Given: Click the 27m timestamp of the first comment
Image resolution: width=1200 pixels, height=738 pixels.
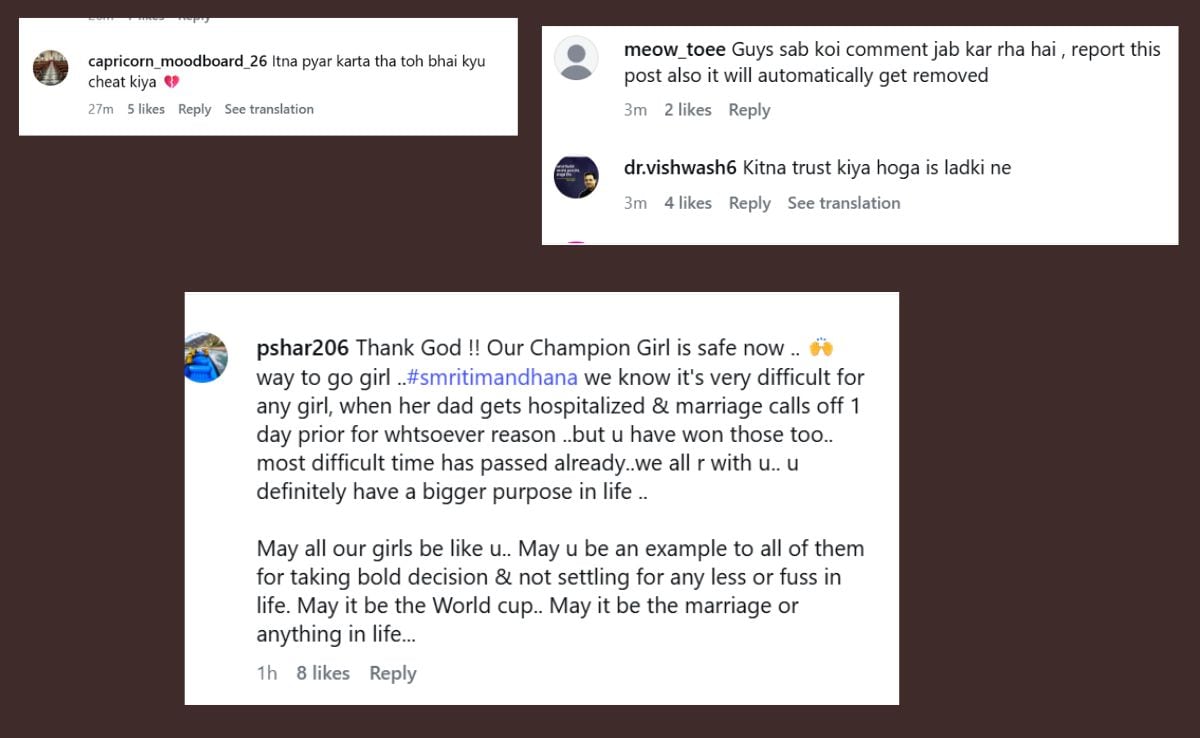Looking at the screenshot, I should [x=100, y=109].
